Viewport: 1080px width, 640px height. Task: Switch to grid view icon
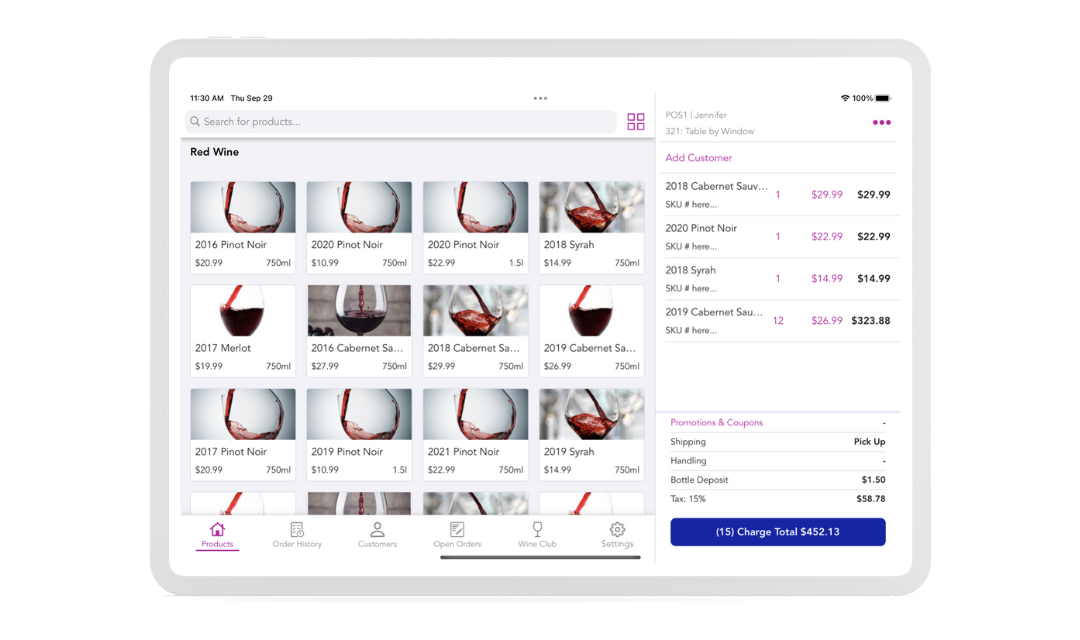[636, 122]
